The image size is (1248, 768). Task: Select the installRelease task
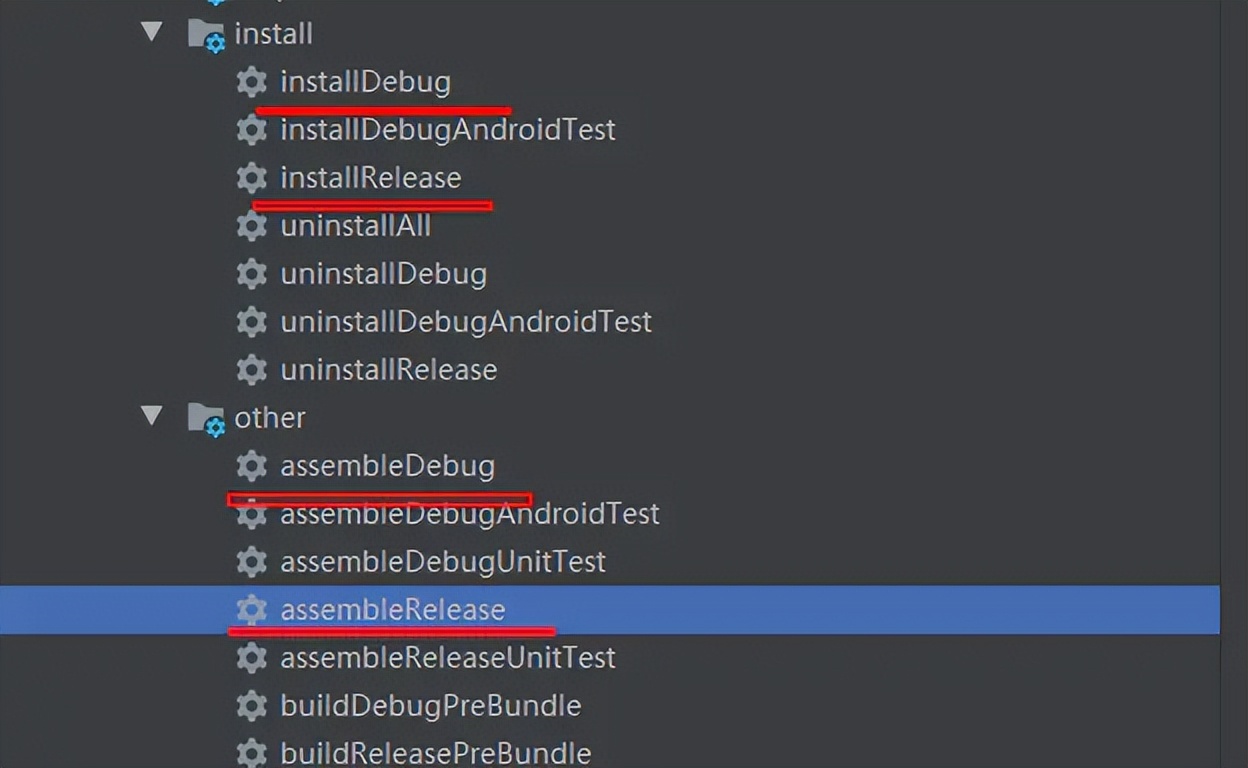tap(372, 177)
